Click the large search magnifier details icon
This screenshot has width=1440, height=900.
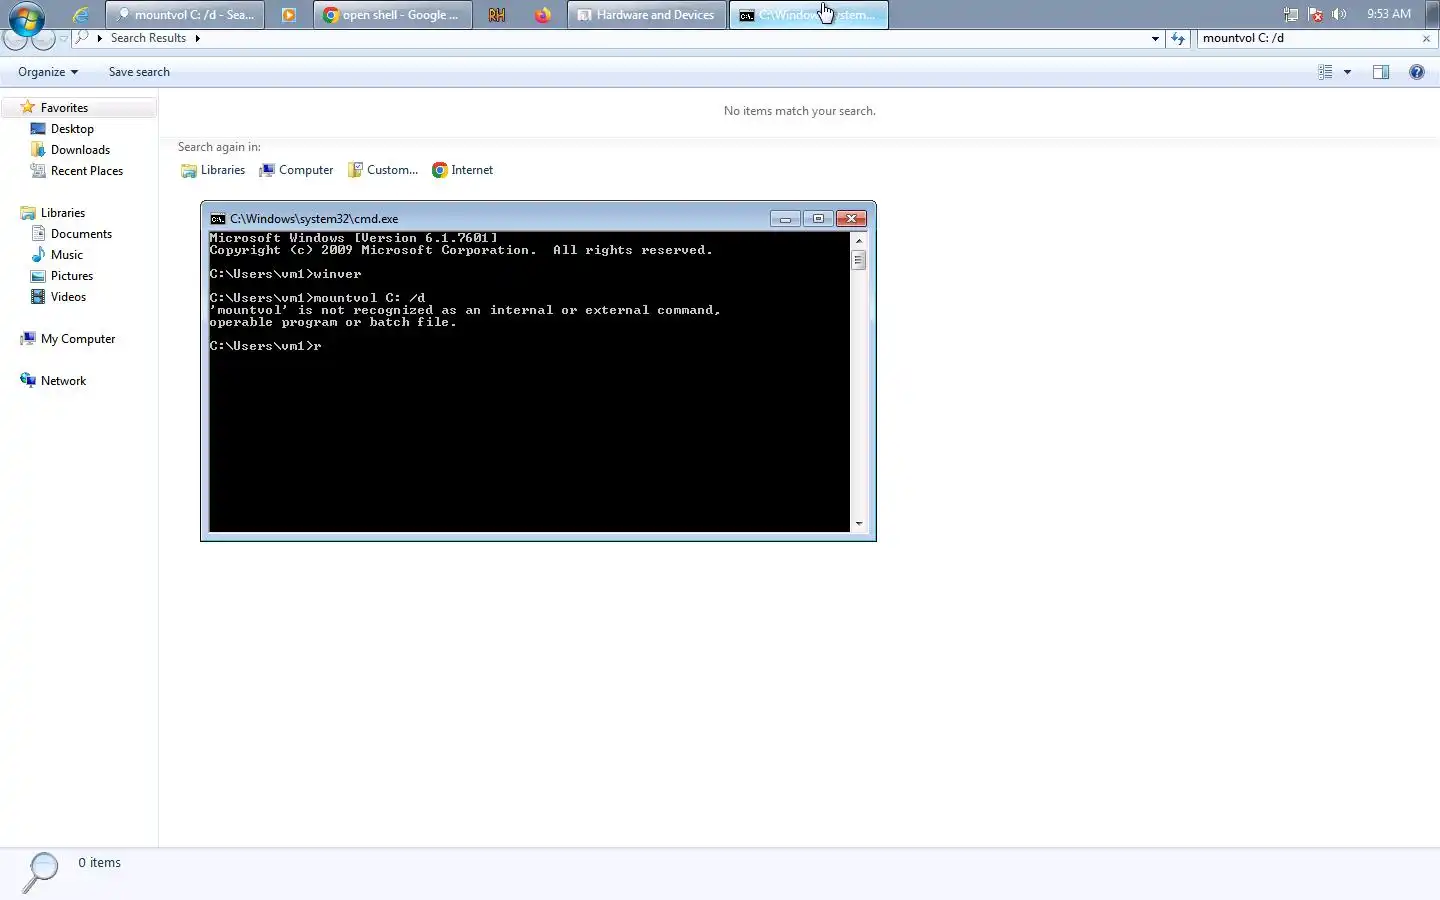pos(40,872)
